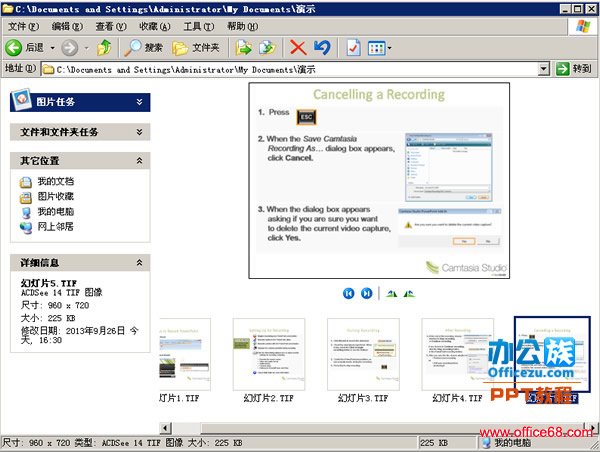Click the horizontal scrollbar left arrow
Screen dimensions: 600x452
pos(165,428)
